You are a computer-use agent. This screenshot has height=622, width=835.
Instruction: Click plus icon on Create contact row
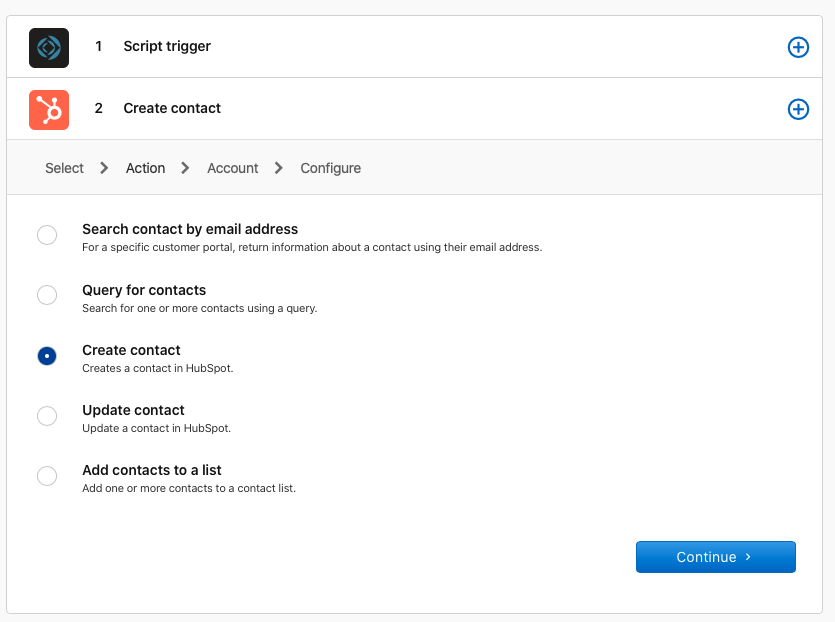[x=798, y=109]
